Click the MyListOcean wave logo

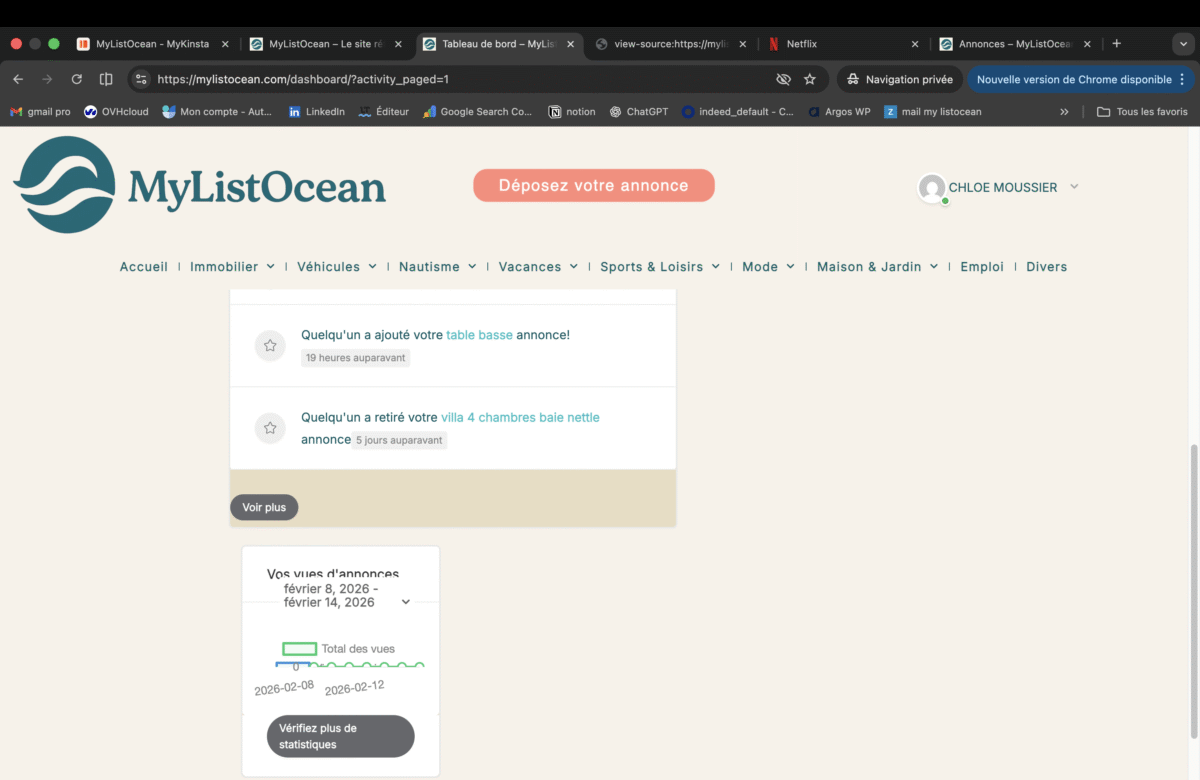pyautogui.click(x=64, y=185)
